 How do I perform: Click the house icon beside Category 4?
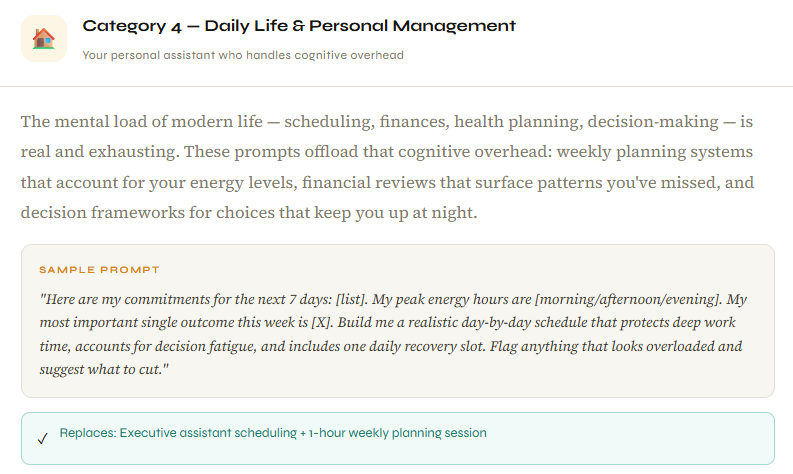43,38
